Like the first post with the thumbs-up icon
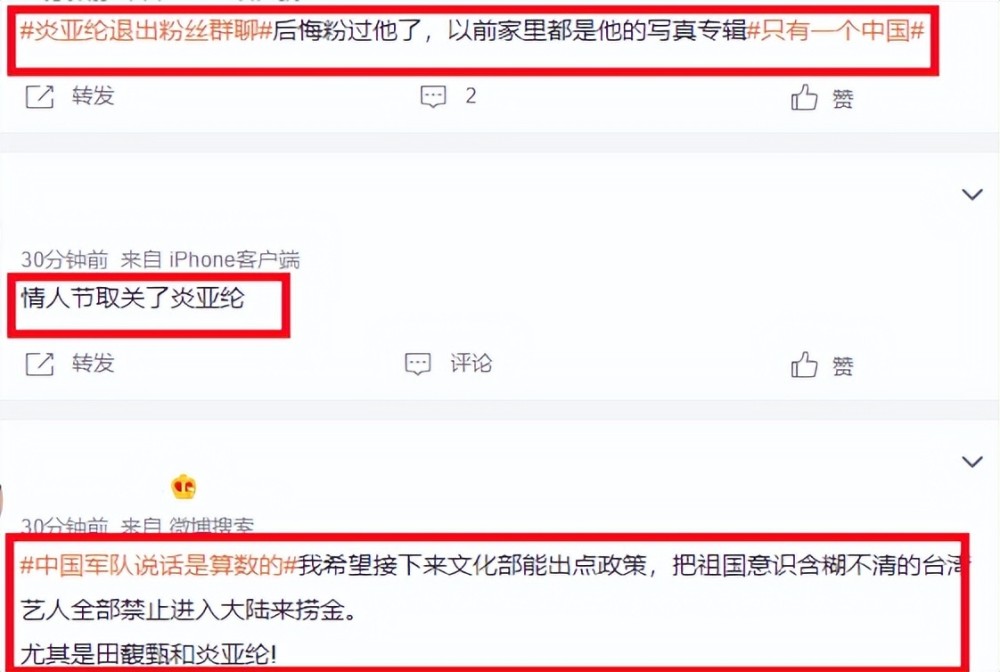Image resolution: width=1000 pixels, height=672 pixels. (x=804, y=98)
